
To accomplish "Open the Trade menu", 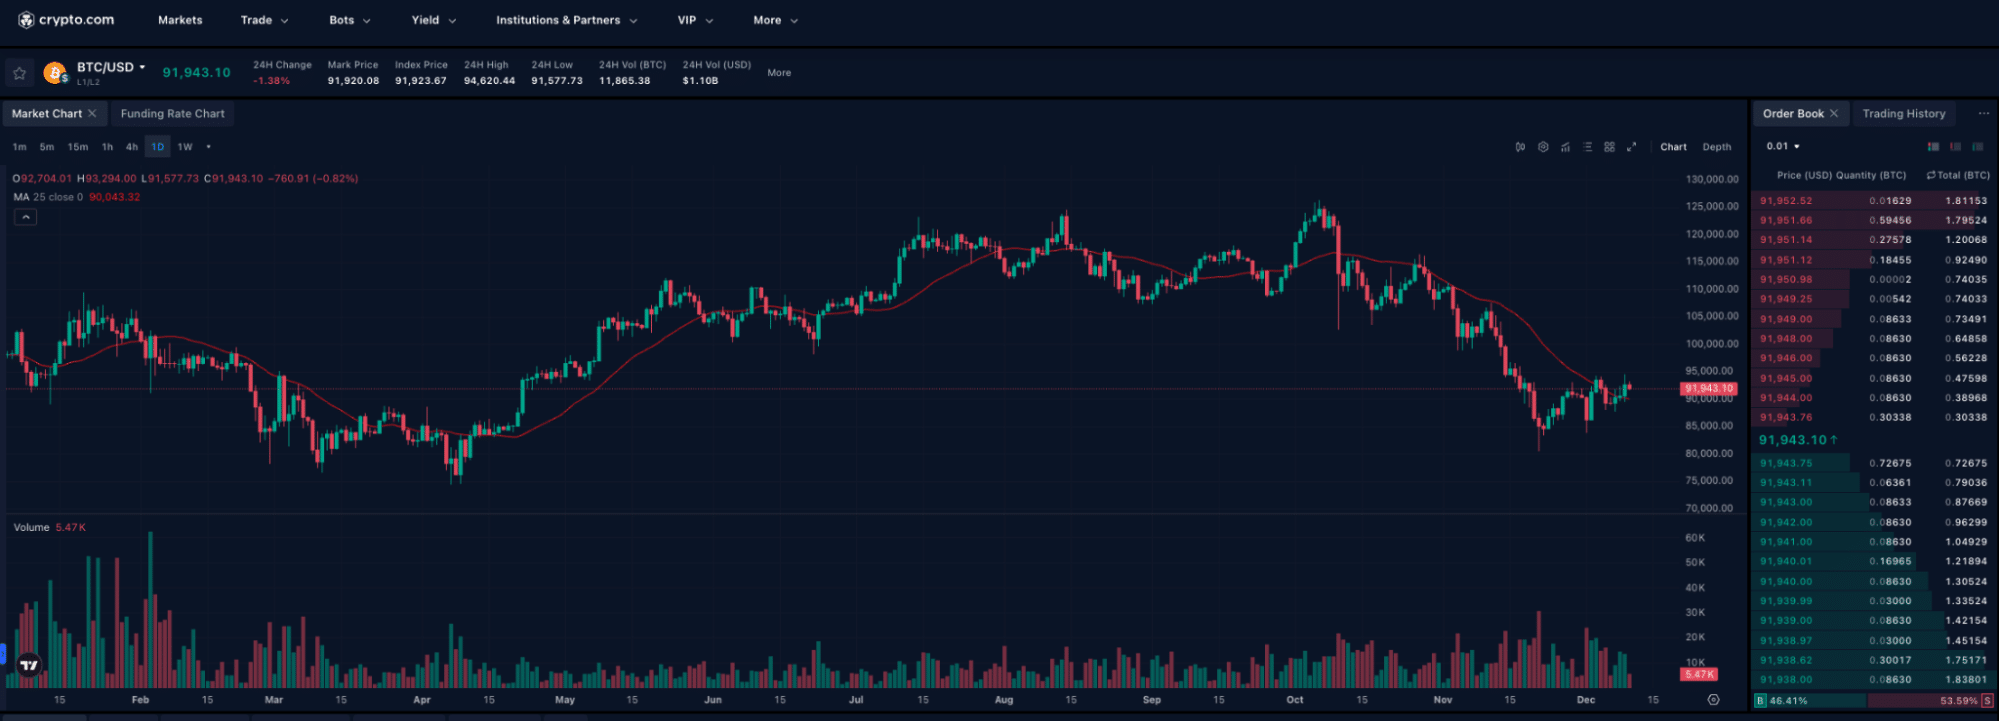I will (x=264, y=20).
